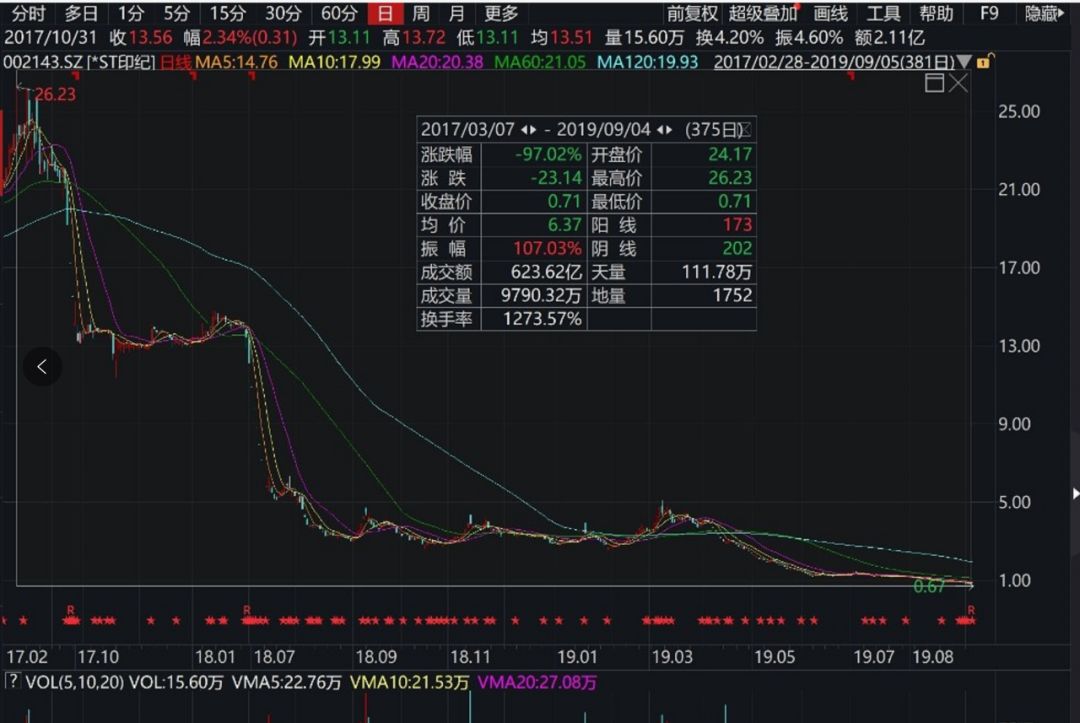Toggle the yellow lock icon
Viewport: 1080px width, 723px height.
(984, 62)
